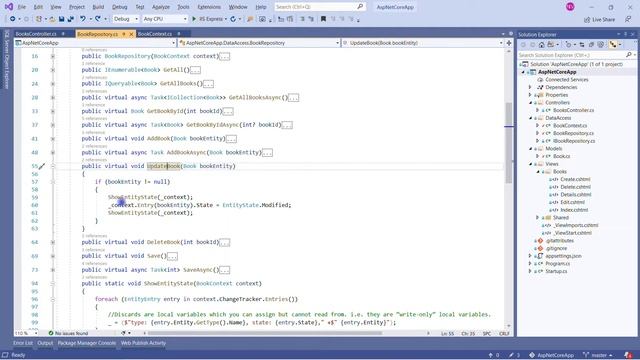Click the browser refresh toolbar icon
640x360 pixels.
point(233,19)
